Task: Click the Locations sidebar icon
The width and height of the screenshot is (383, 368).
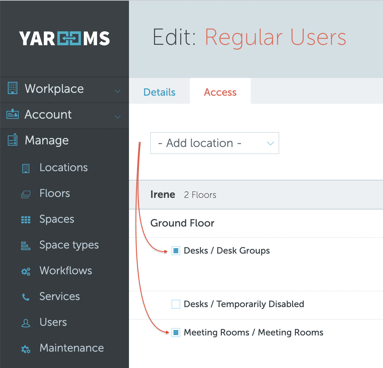Action: click(x=26, y=168)
